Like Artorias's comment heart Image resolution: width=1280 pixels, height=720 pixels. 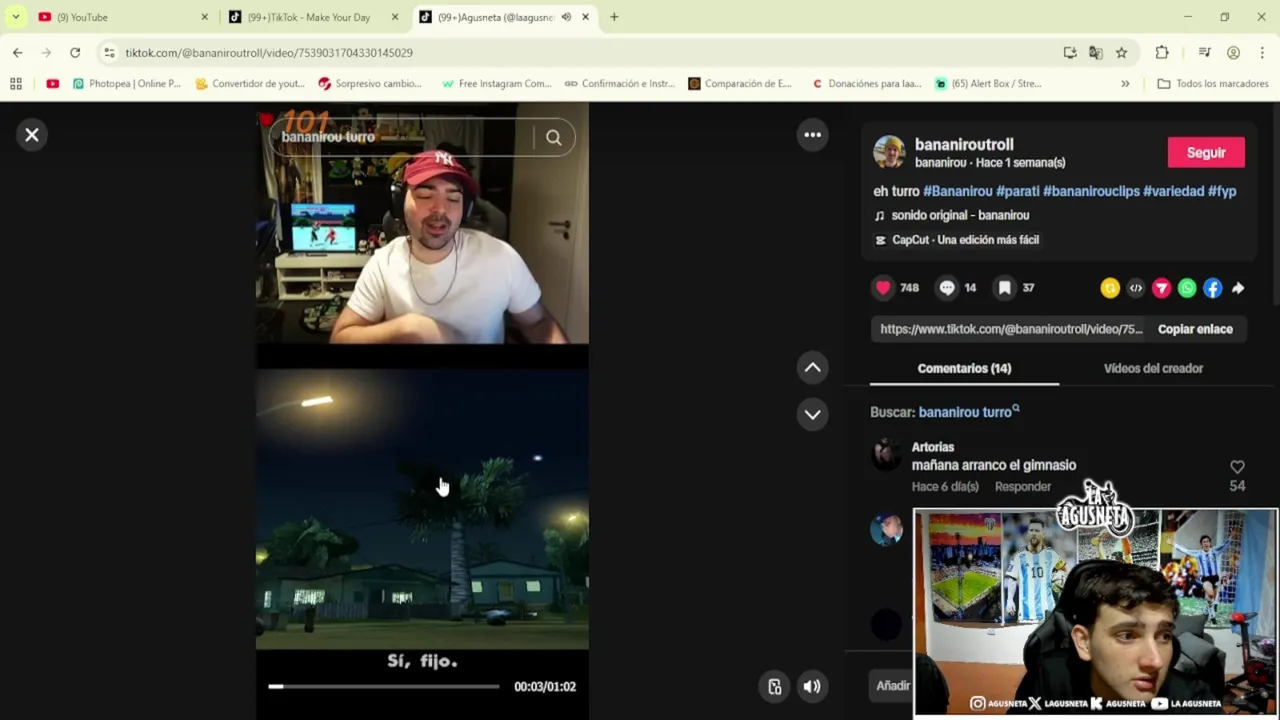[x=1237, y=467]
